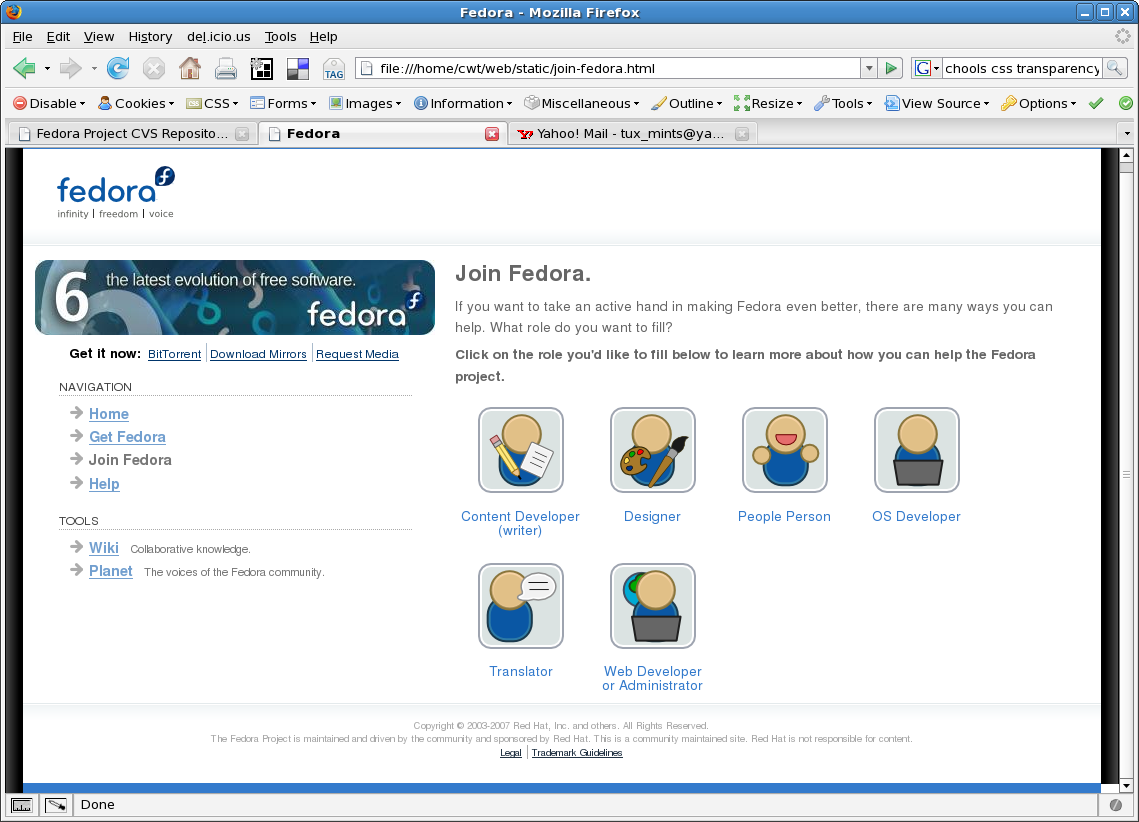Image resolution: width=1139 pixels, height=822 pixels.
Task: Open the Outline dropdown menu
Action: tap(687, 103)
